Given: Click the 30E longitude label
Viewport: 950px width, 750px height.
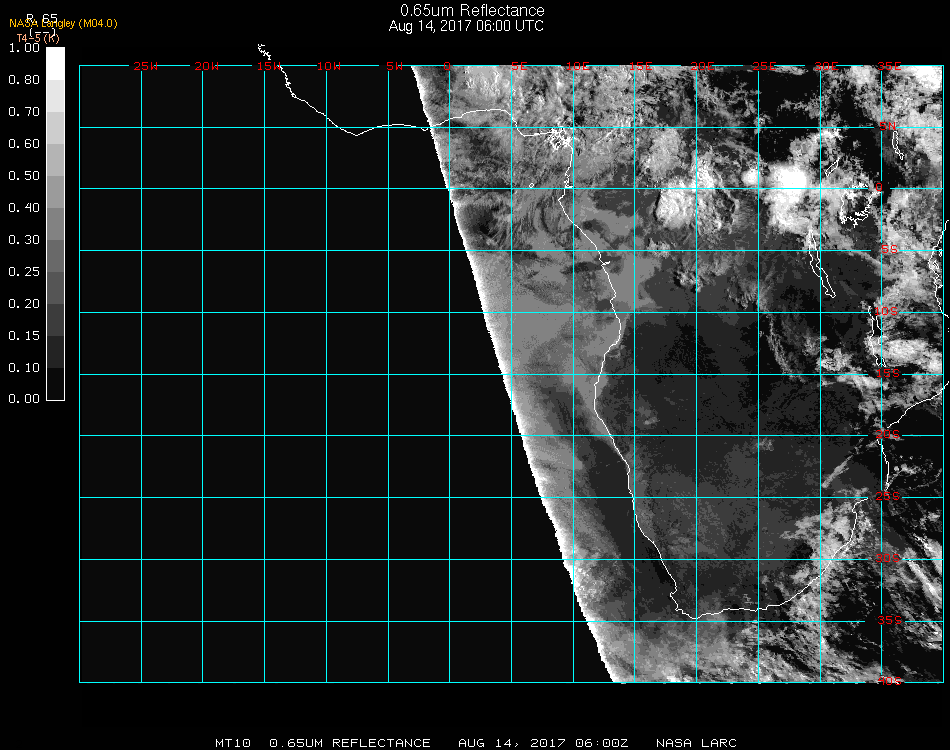Looking at the screenshot, I should click(826, 66).
